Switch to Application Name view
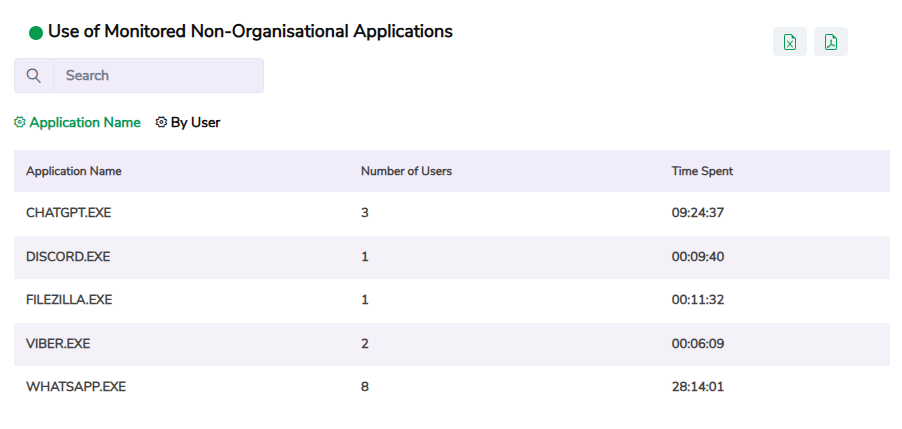Screen dimensions: 902x429 [x=84, y=123]
